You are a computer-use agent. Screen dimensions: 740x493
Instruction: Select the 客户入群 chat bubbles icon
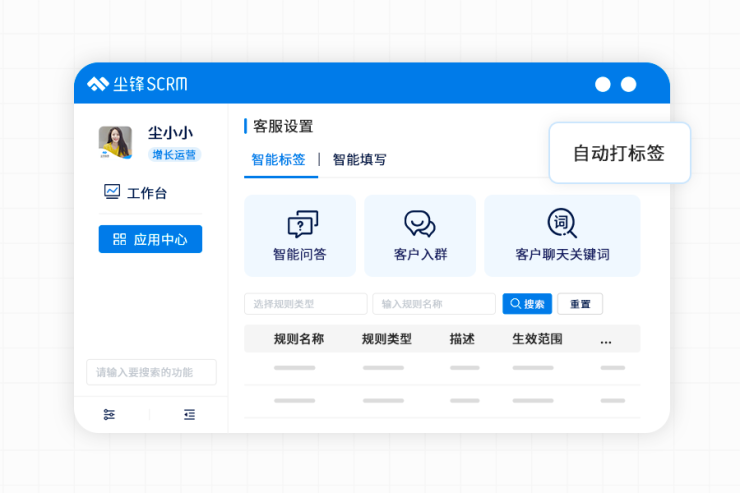pyautogui.click(x=420, y=223)
